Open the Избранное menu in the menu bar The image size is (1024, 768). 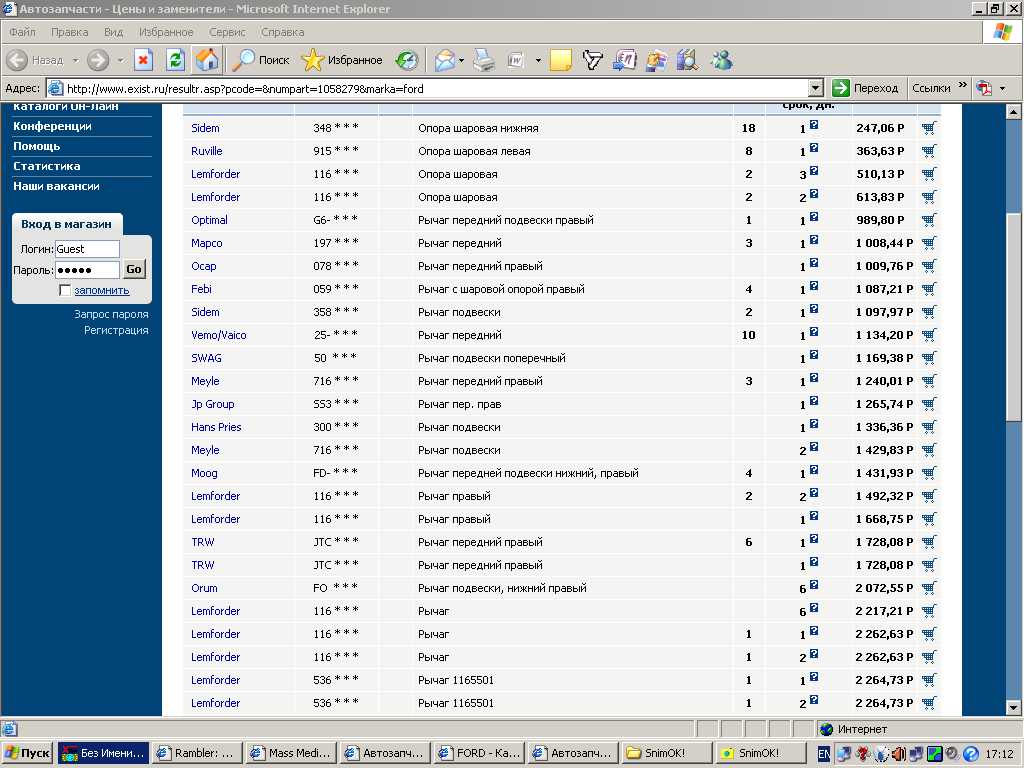click(166, 32)
